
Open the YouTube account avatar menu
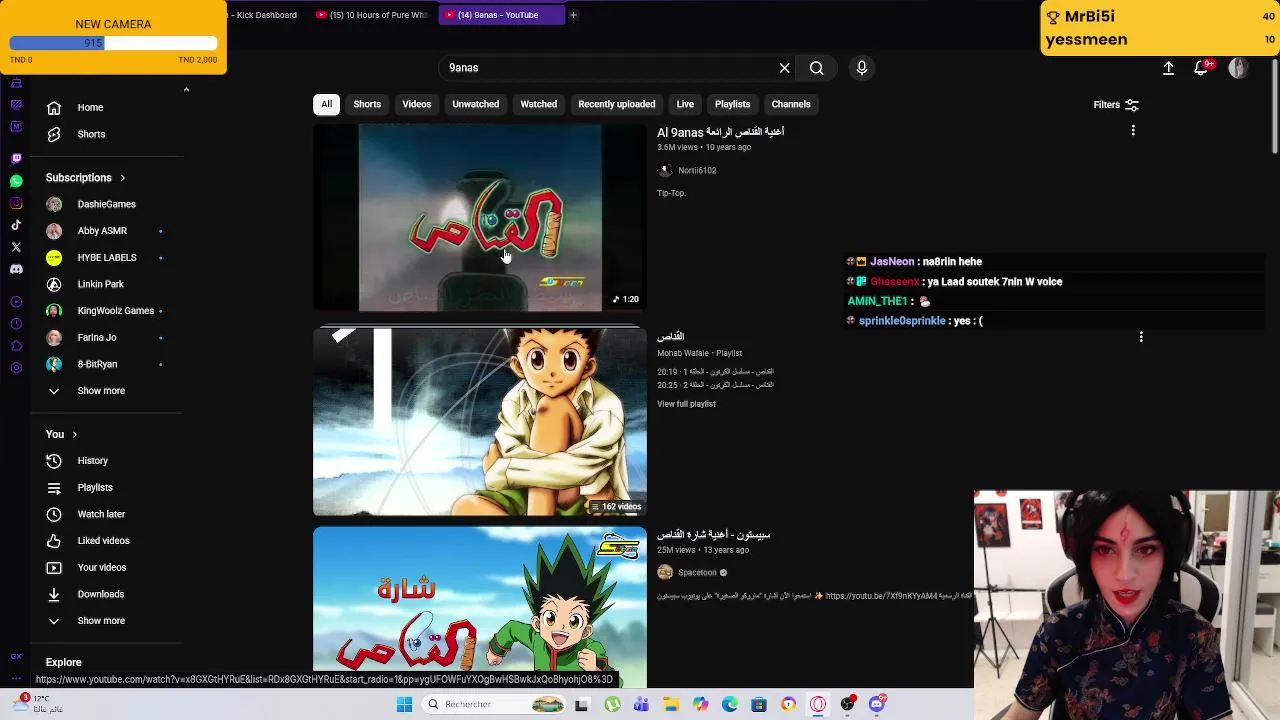(1238, 68)
